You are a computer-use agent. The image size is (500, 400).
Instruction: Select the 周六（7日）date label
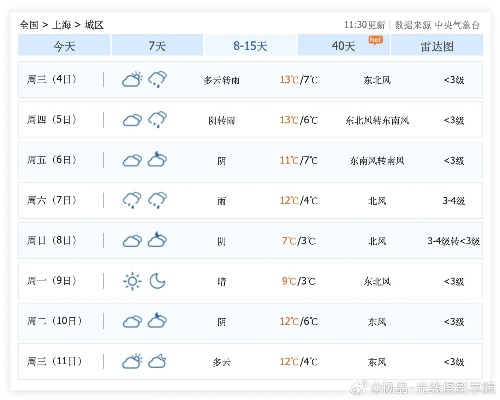[52, 200]
